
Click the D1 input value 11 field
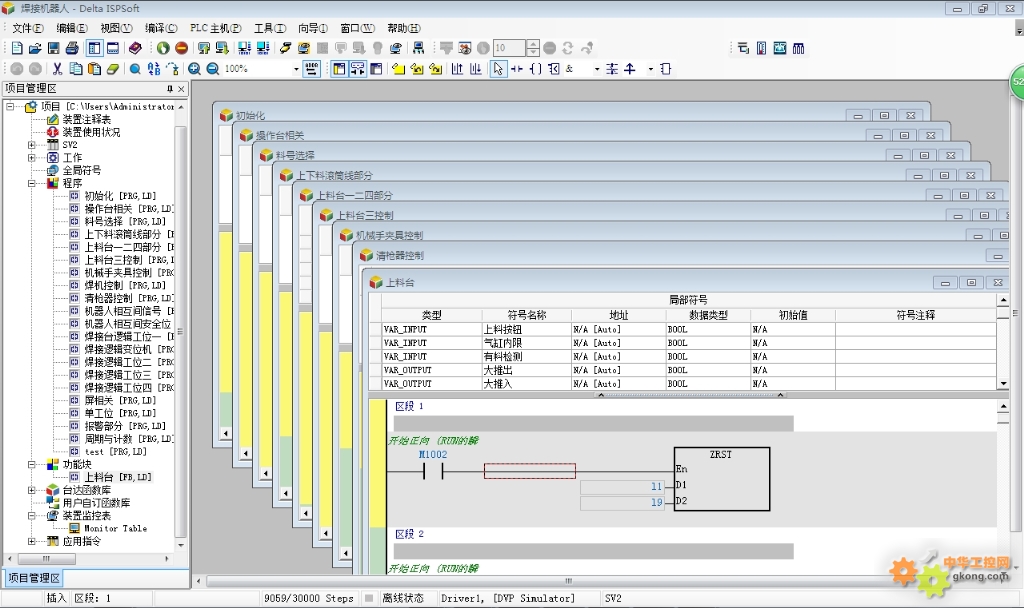click(622, 487)
